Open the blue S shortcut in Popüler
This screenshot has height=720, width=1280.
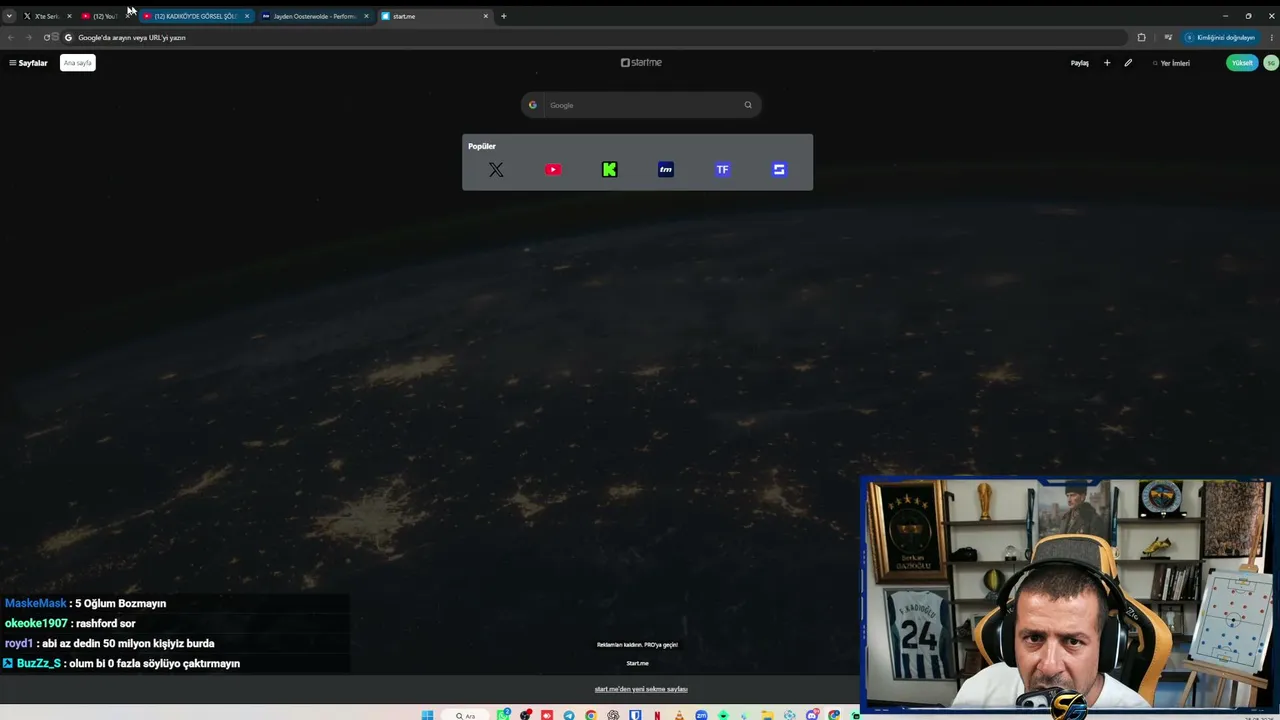click(779, 170)
